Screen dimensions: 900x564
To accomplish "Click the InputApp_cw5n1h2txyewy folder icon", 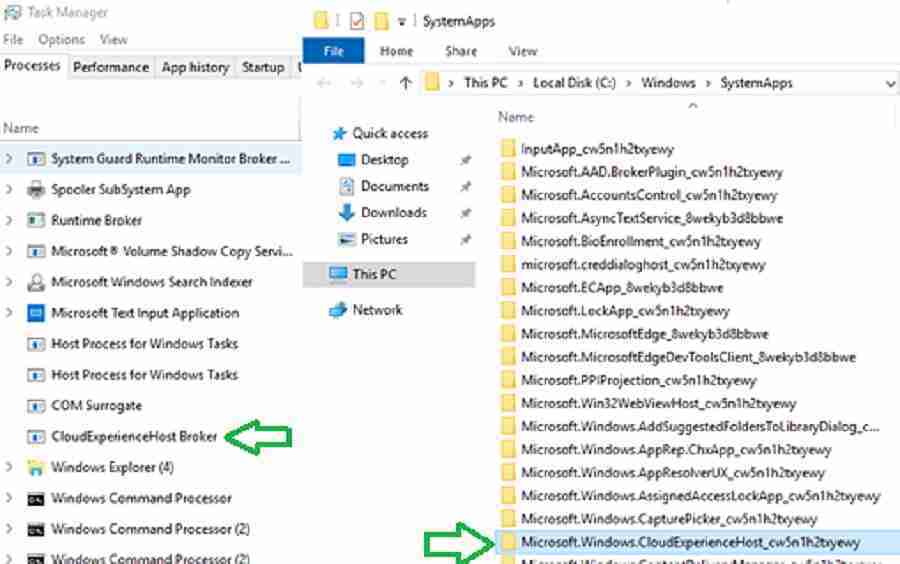I will (x=508, y=149).
